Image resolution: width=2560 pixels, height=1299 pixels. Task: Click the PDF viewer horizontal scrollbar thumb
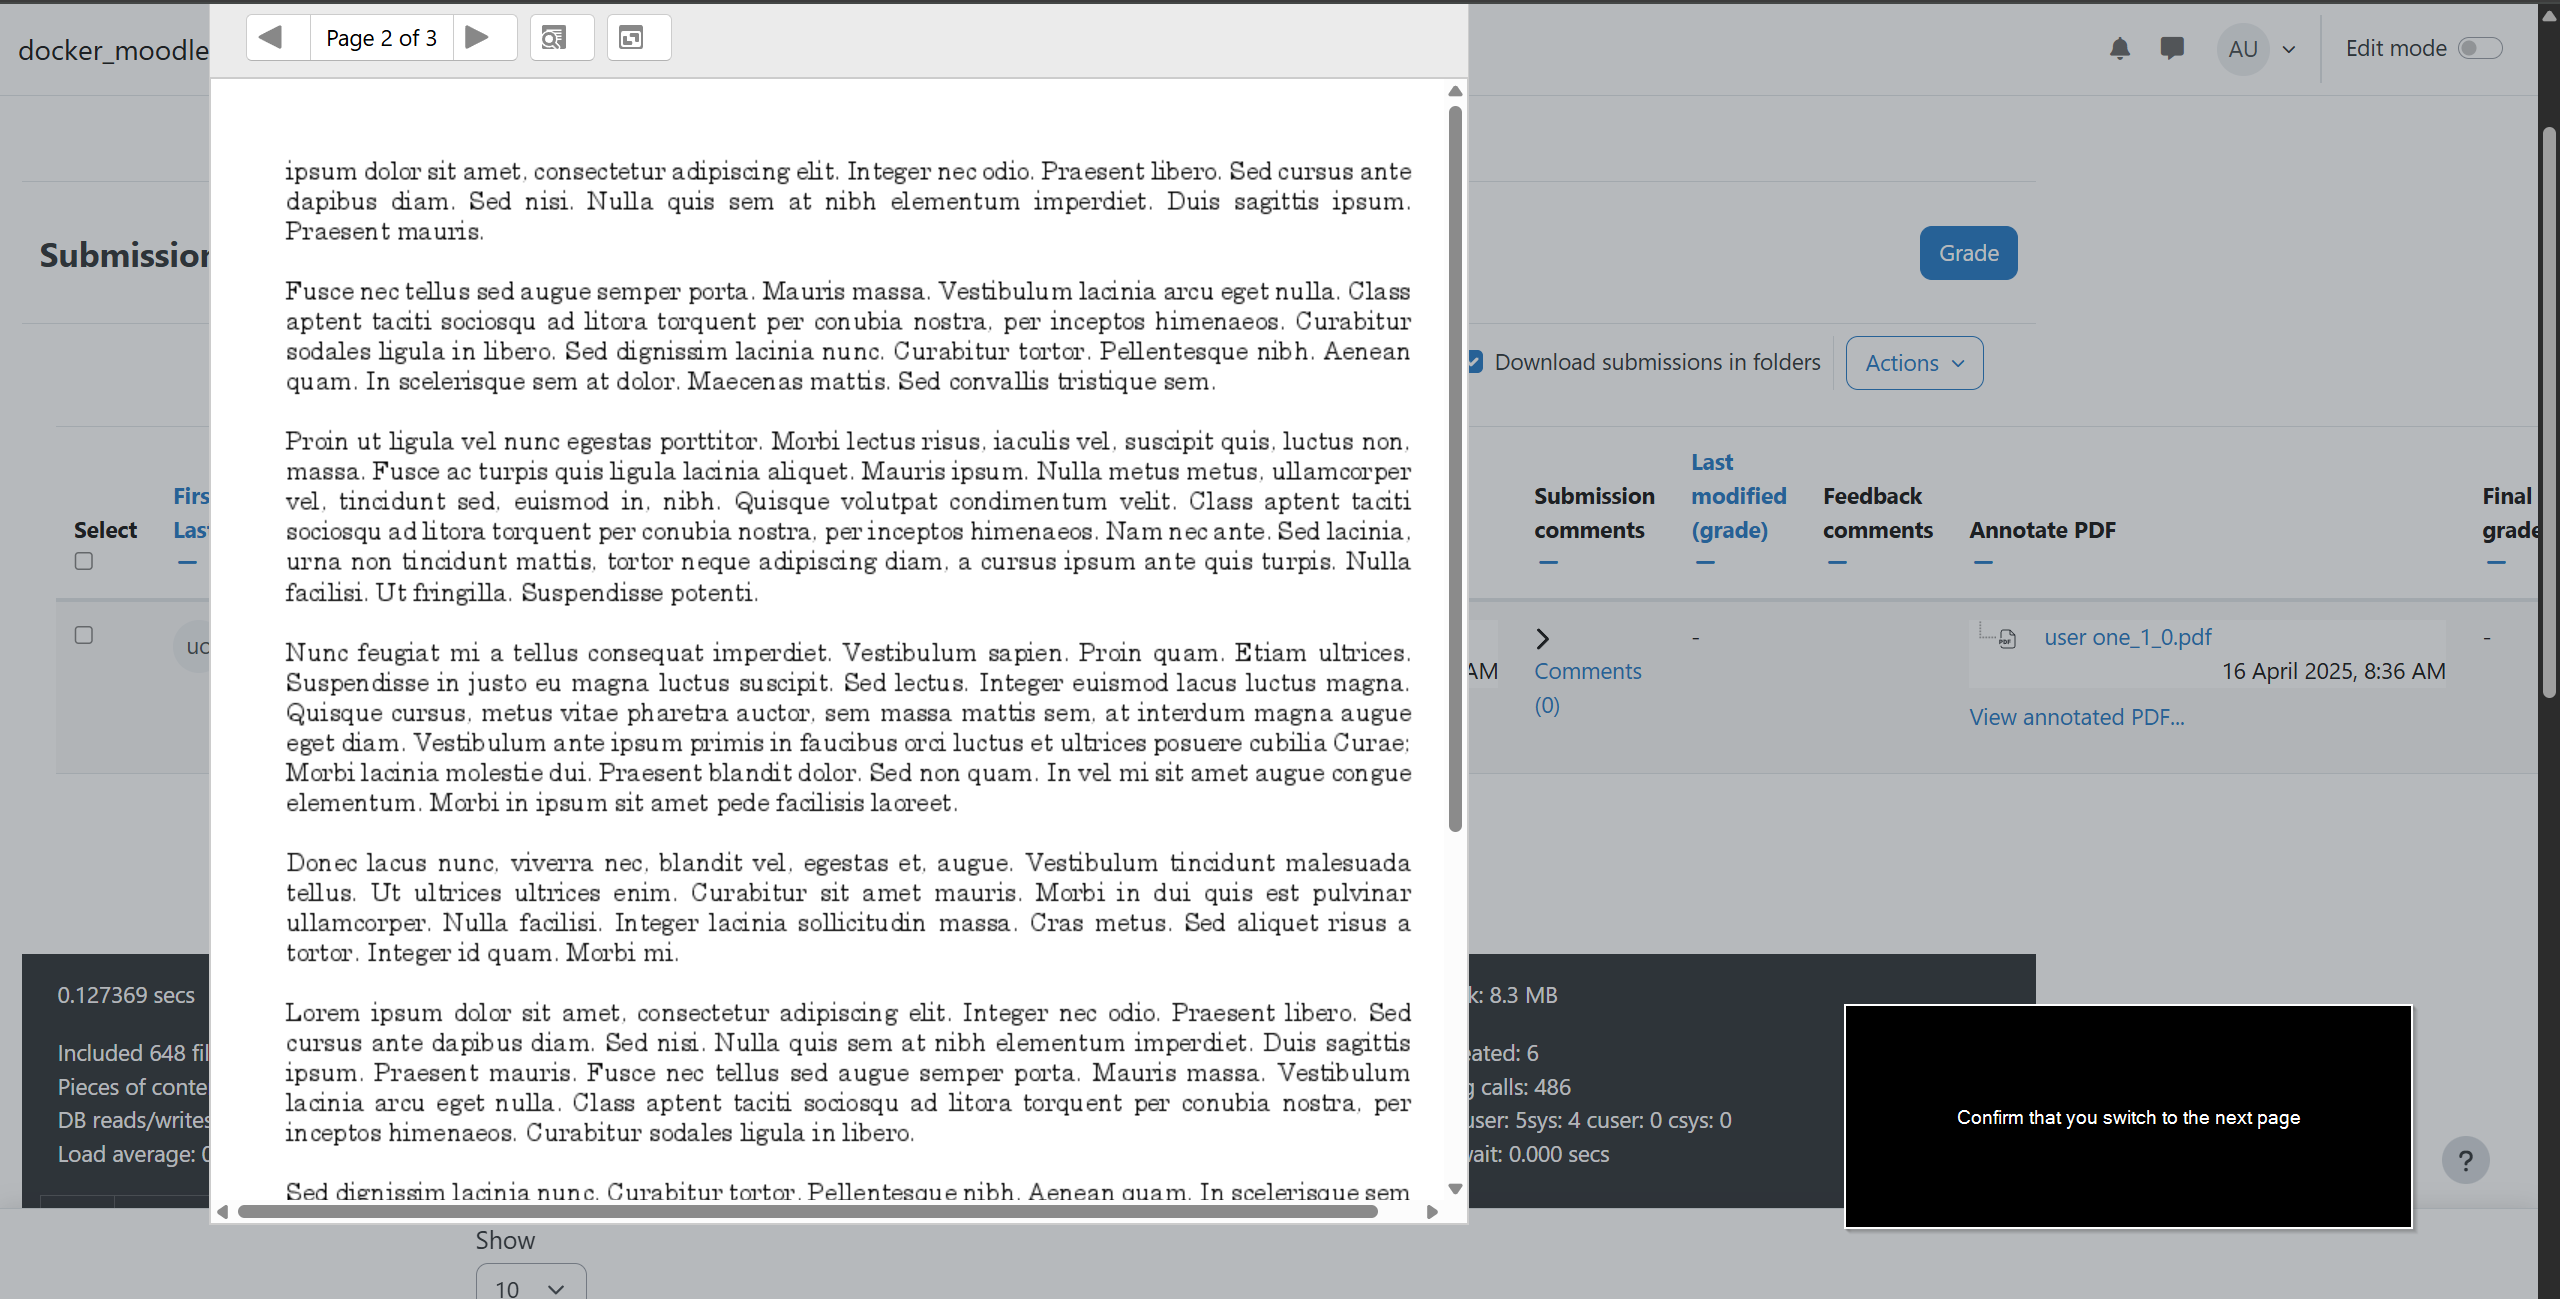[x=808, y=1212]
